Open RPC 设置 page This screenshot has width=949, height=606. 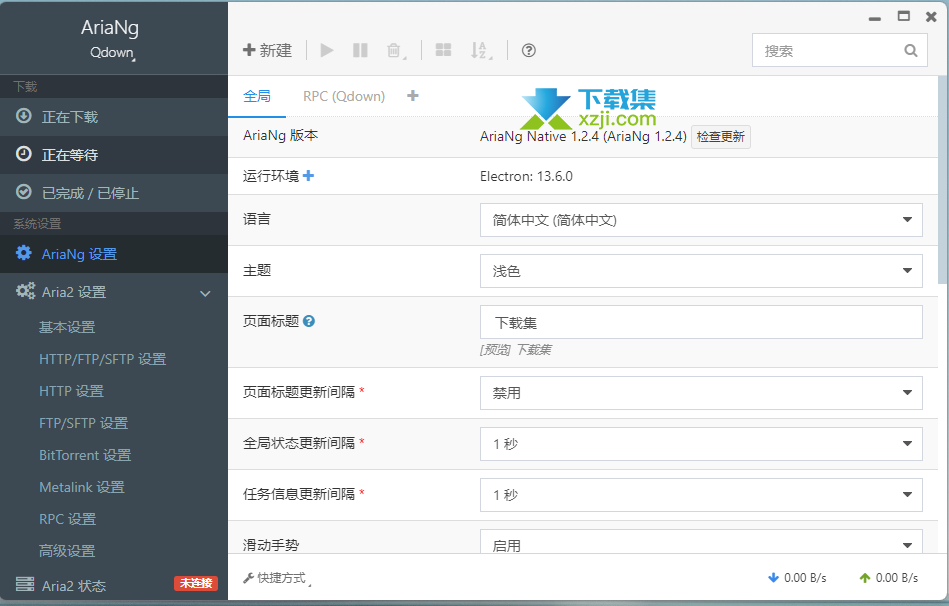(x=68, y=519)
